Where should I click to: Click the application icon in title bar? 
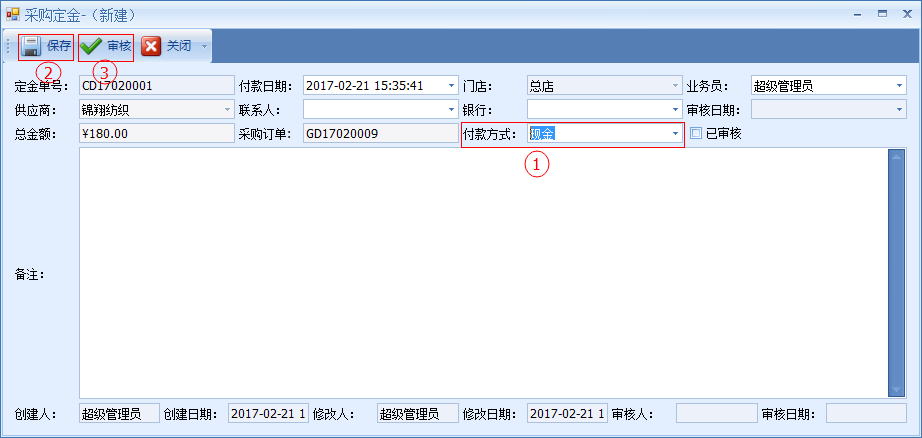click(x=12, y=15)
